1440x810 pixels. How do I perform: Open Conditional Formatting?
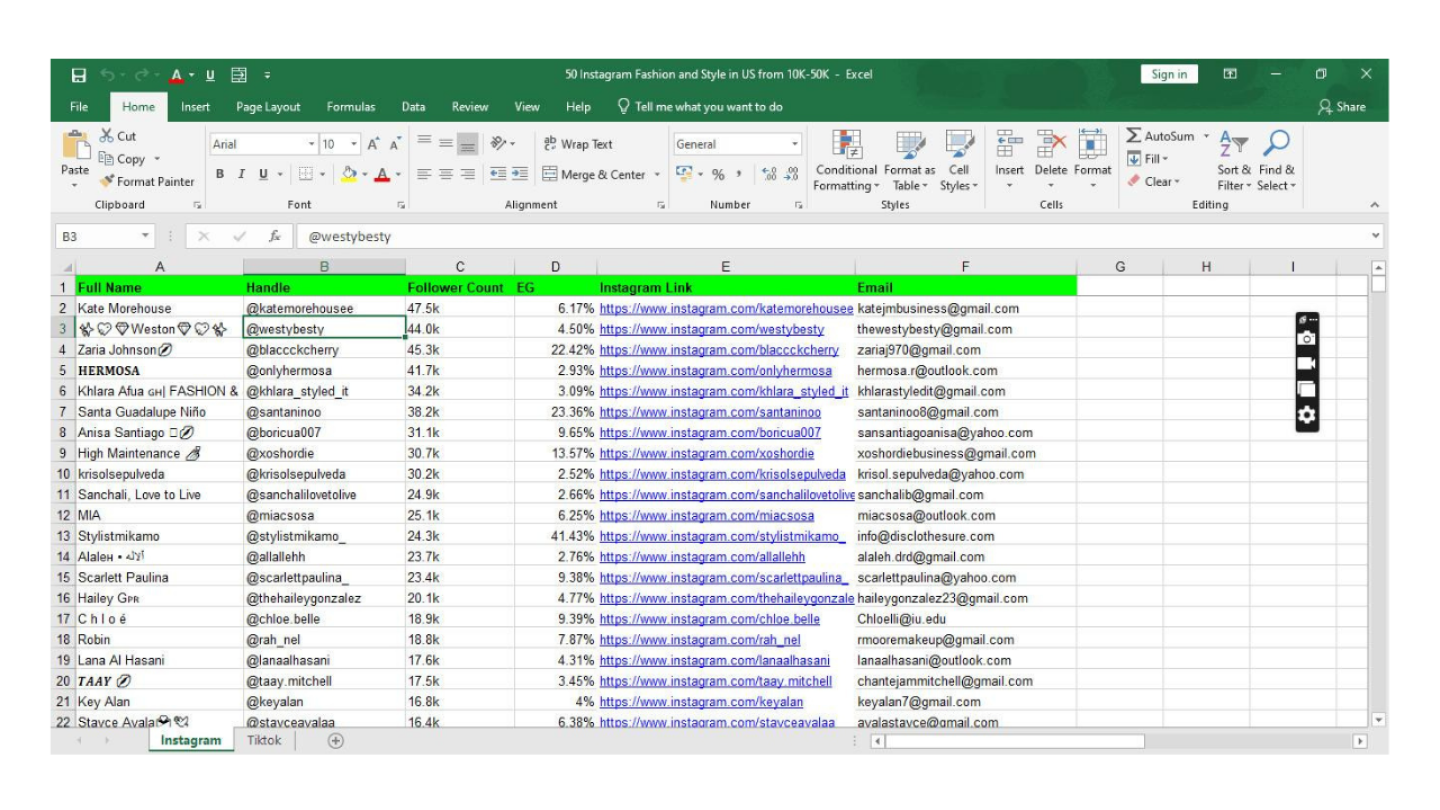[x=846, y=160]
